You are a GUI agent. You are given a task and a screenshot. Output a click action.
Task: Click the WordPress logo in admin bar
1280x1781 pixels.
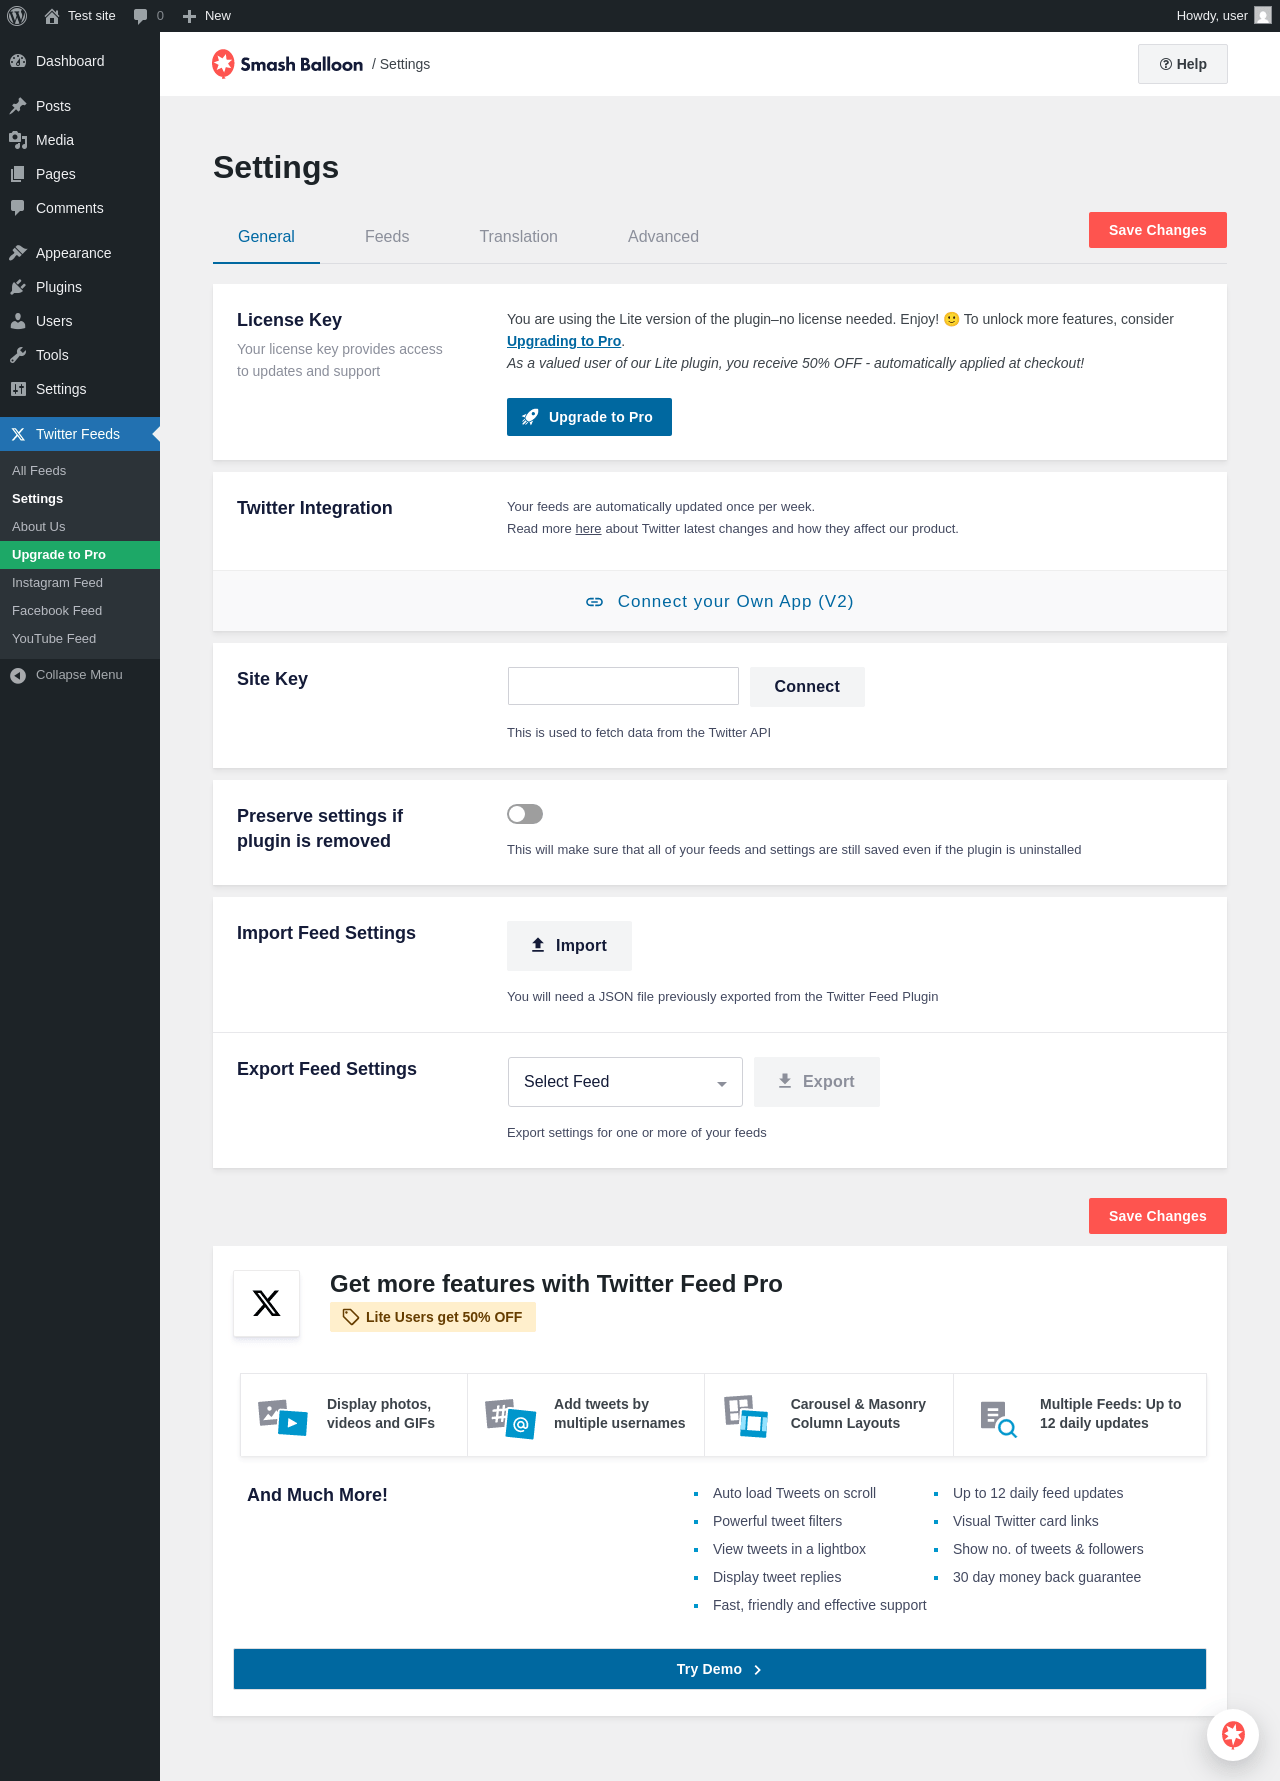pyautogui.click(x=17, y=16)
